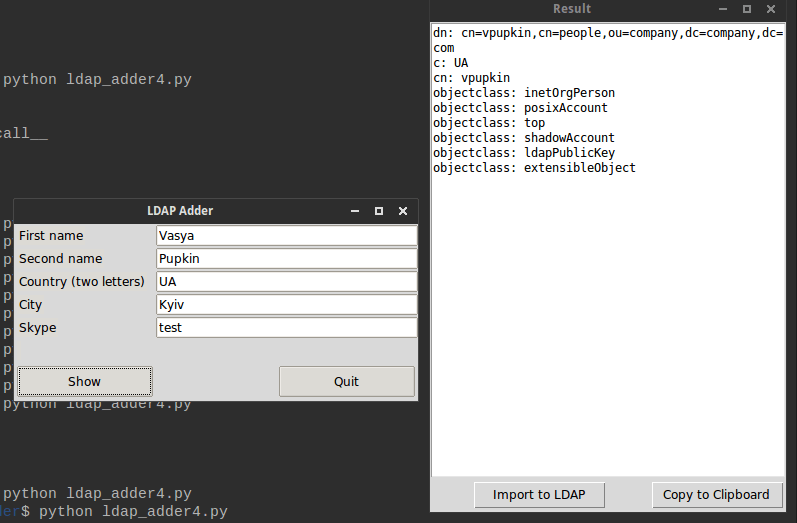Click 'objectclass: ldapPublicKey' line
This screenshot has height=523, width=797.
[x=524, y=153]
